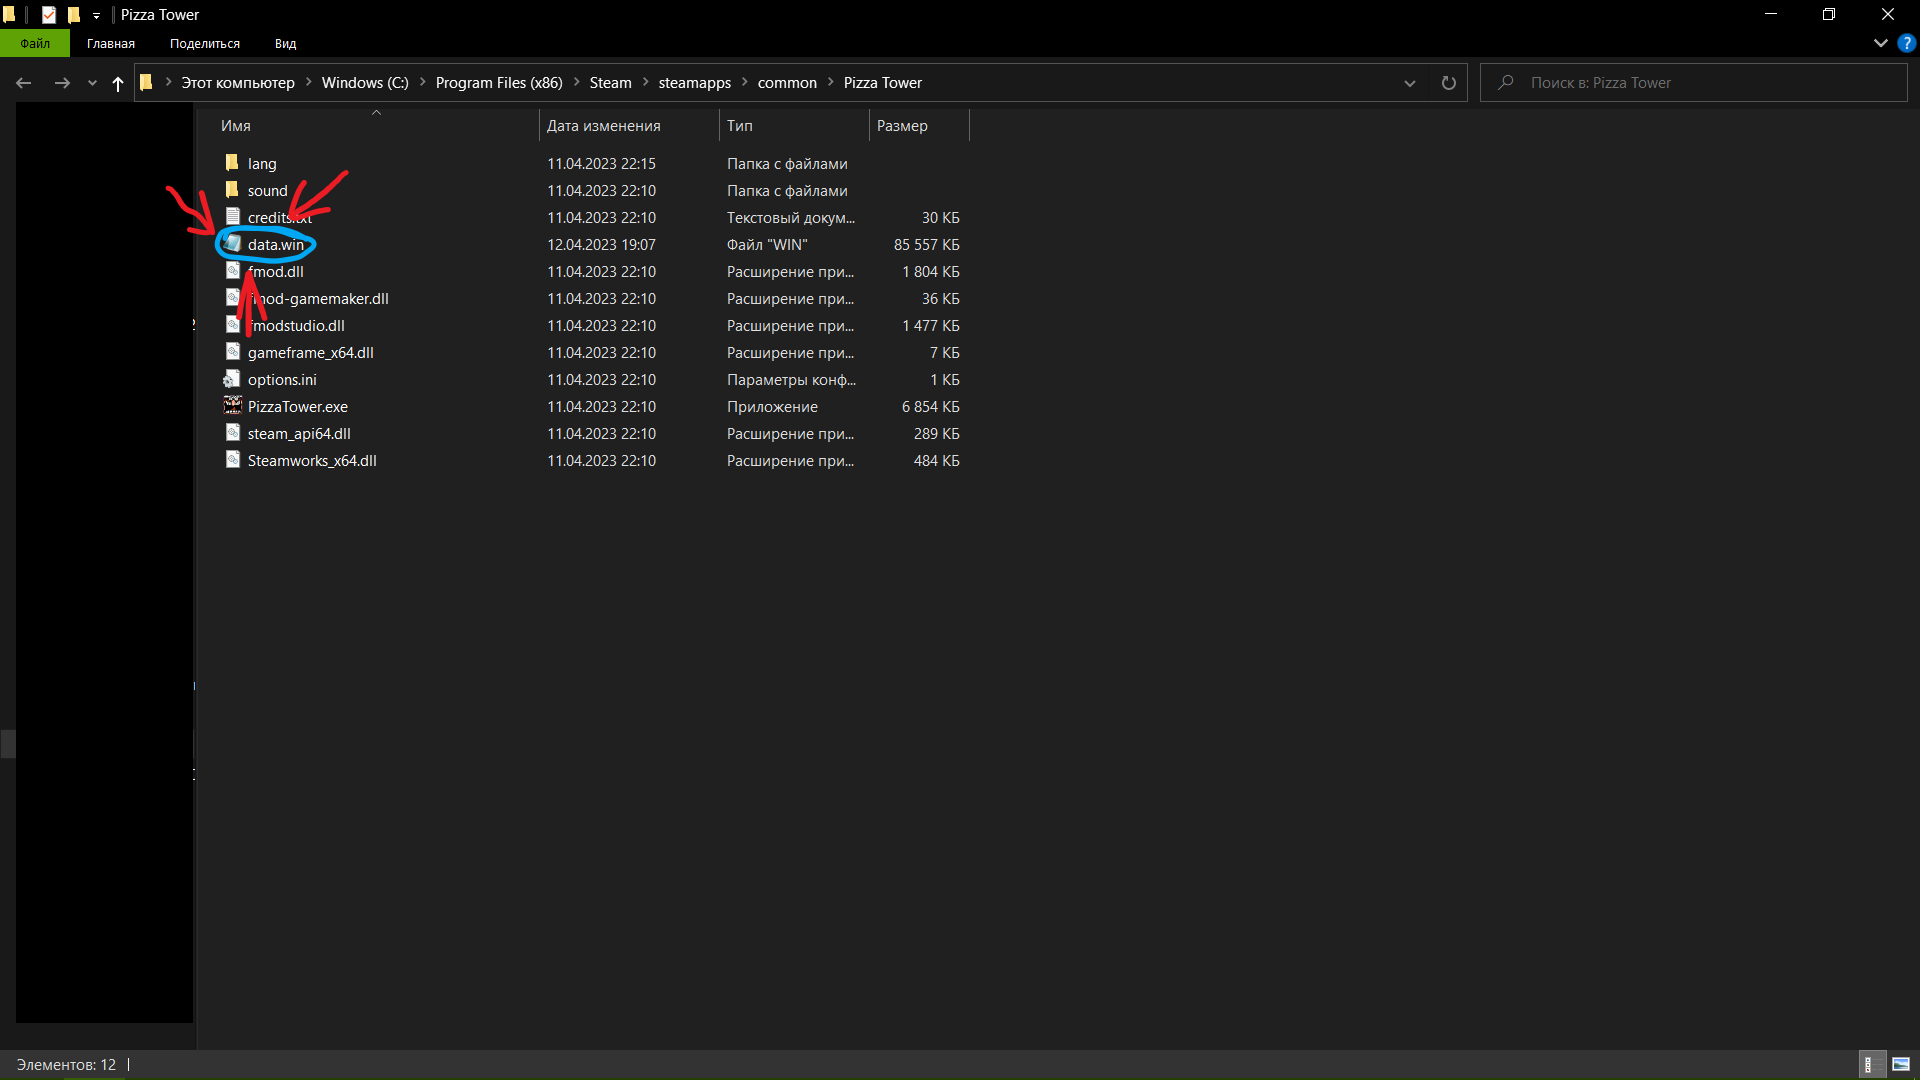
Task: Switch to large icons view in status bar
Action: tap(1901, 1064)
